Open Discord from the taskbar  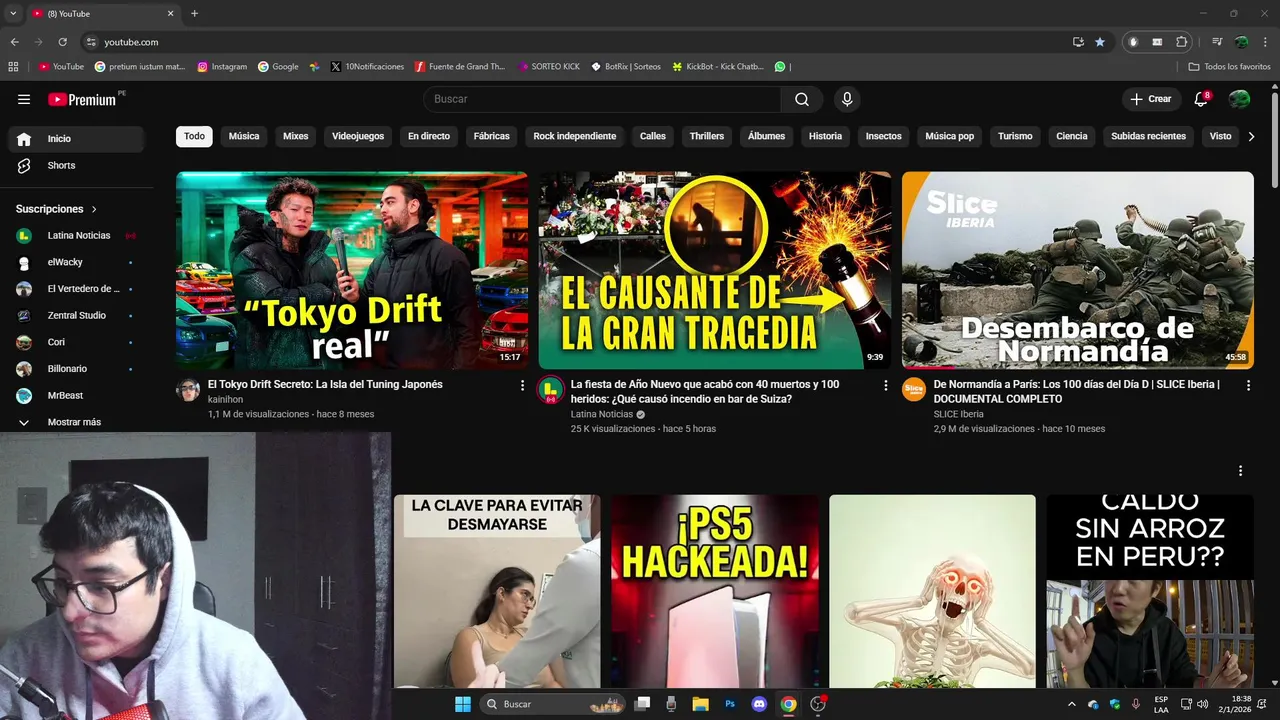point(759,704)
